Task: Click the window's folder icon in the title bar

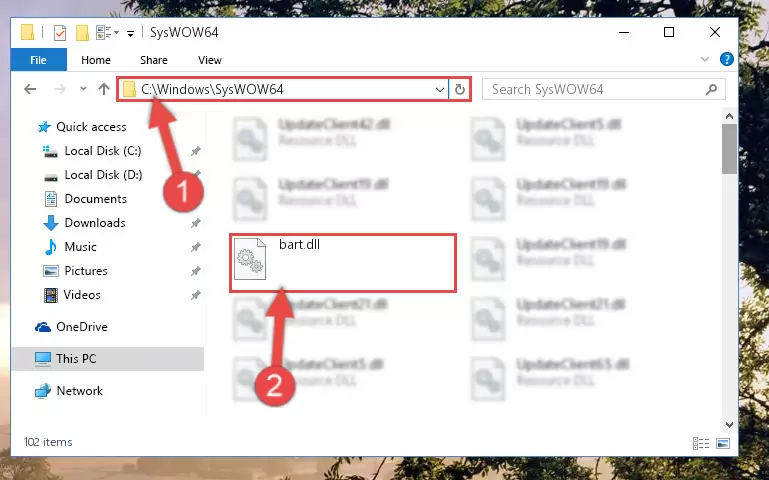Action: tap(27, 33)
